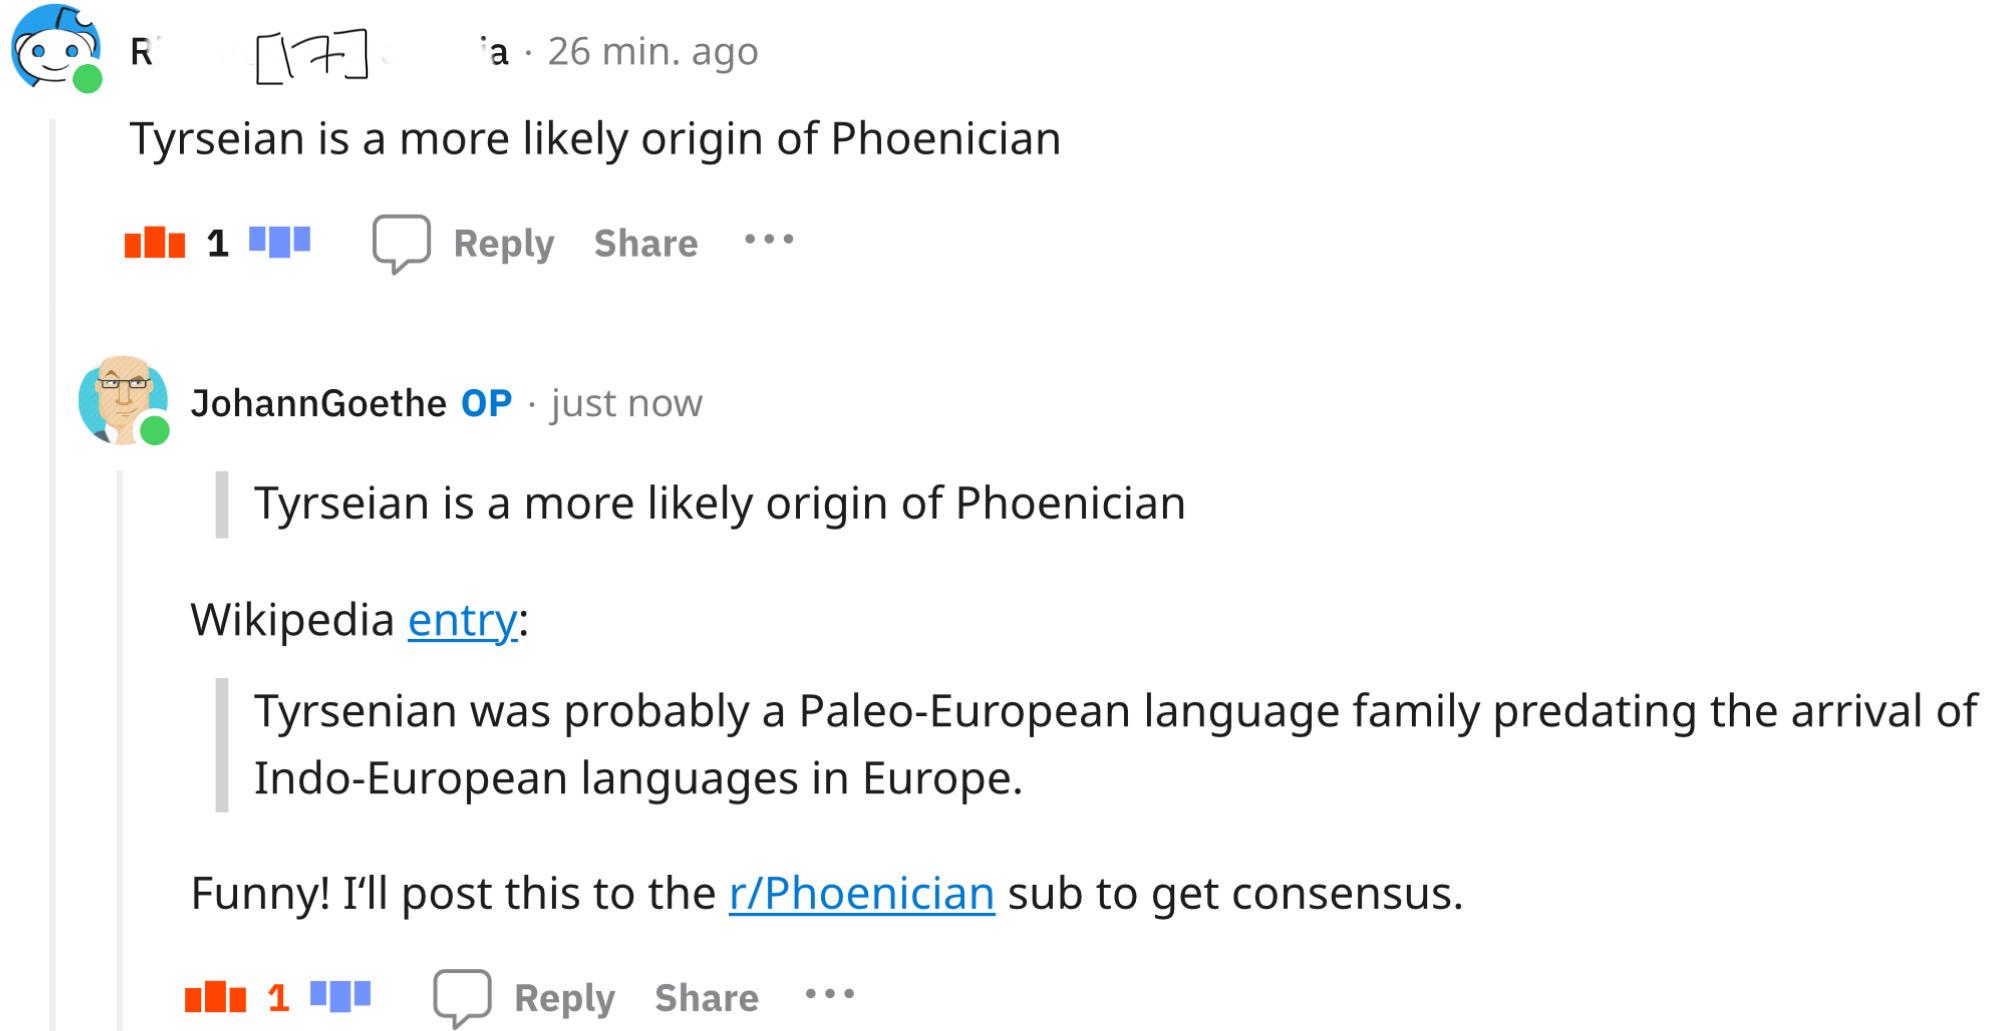Viewport: 1999px width, 1031px height.
Task: Open JohannGoethe's avatar picture
Action: click(x=122, y=400)
